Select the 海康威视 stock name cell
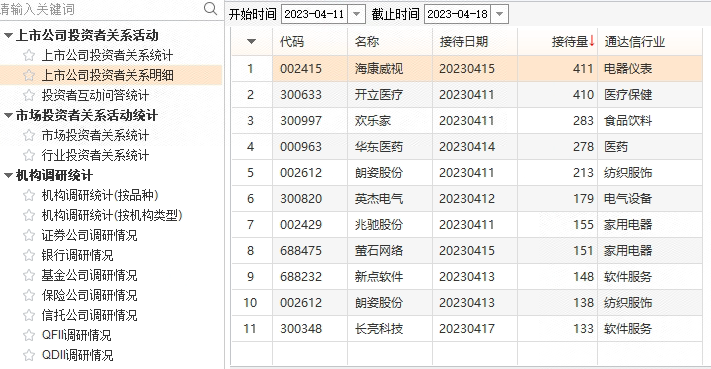The height and width of the screenshot is (369, 711). point(390,68)
